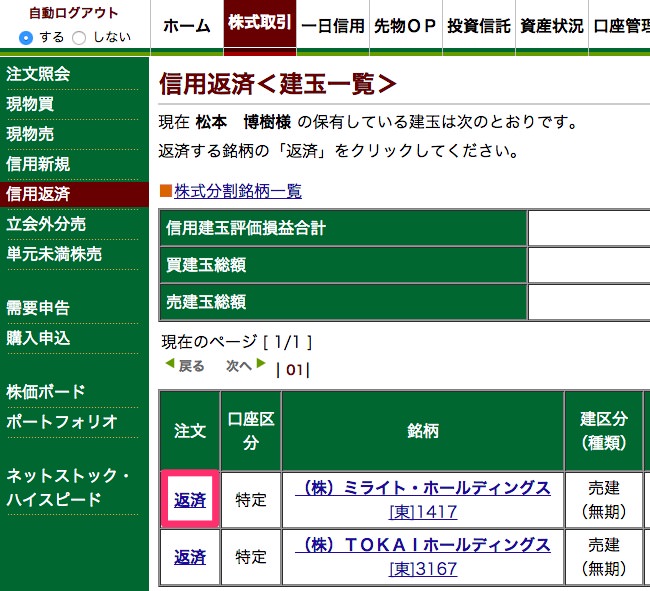Image resolution: width=650 pixels, height=591 pixels.
Task: Open 単元未満株売 in the sidebar
Action: [54, 254]
